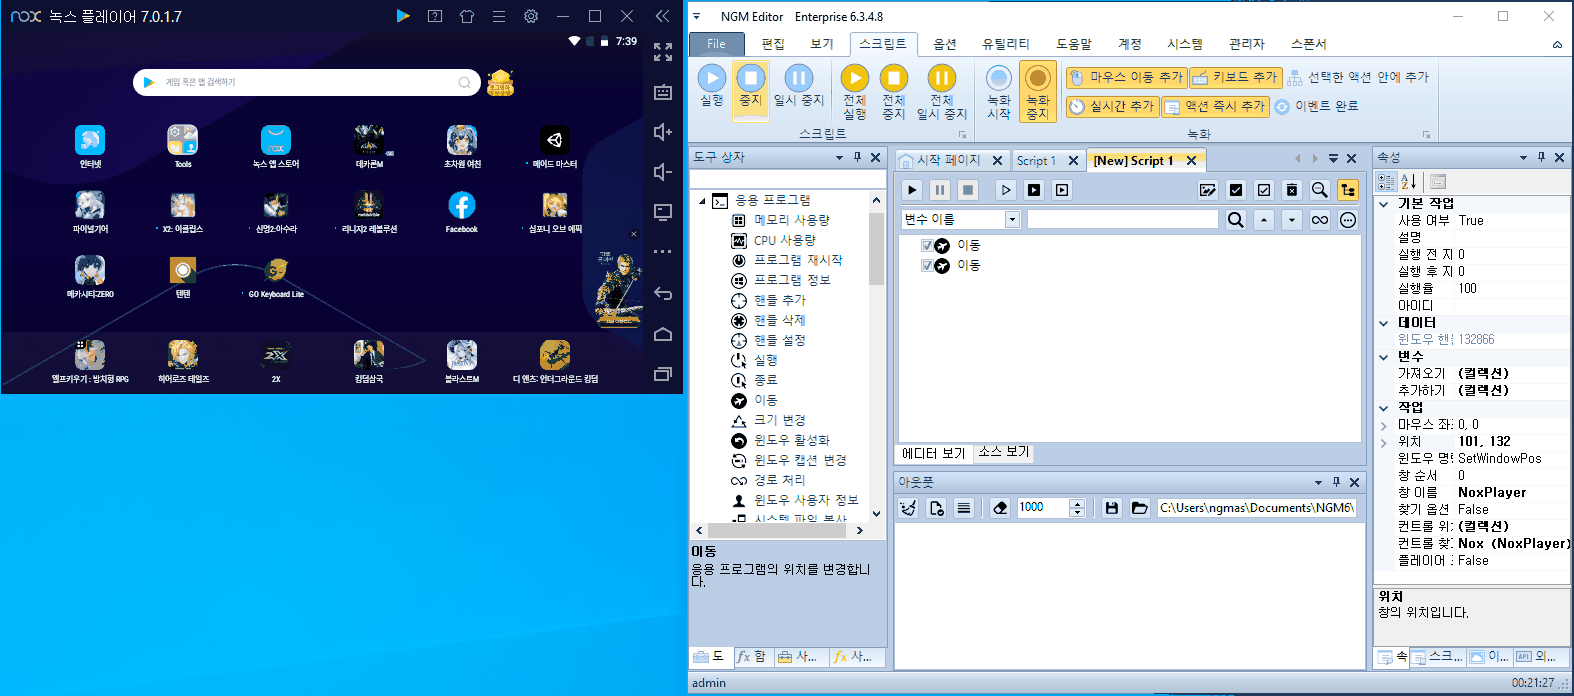Click the 전체 중지 stop-all icon
1574x696 pixels.
pyautogui.click(x=894, y=78)
